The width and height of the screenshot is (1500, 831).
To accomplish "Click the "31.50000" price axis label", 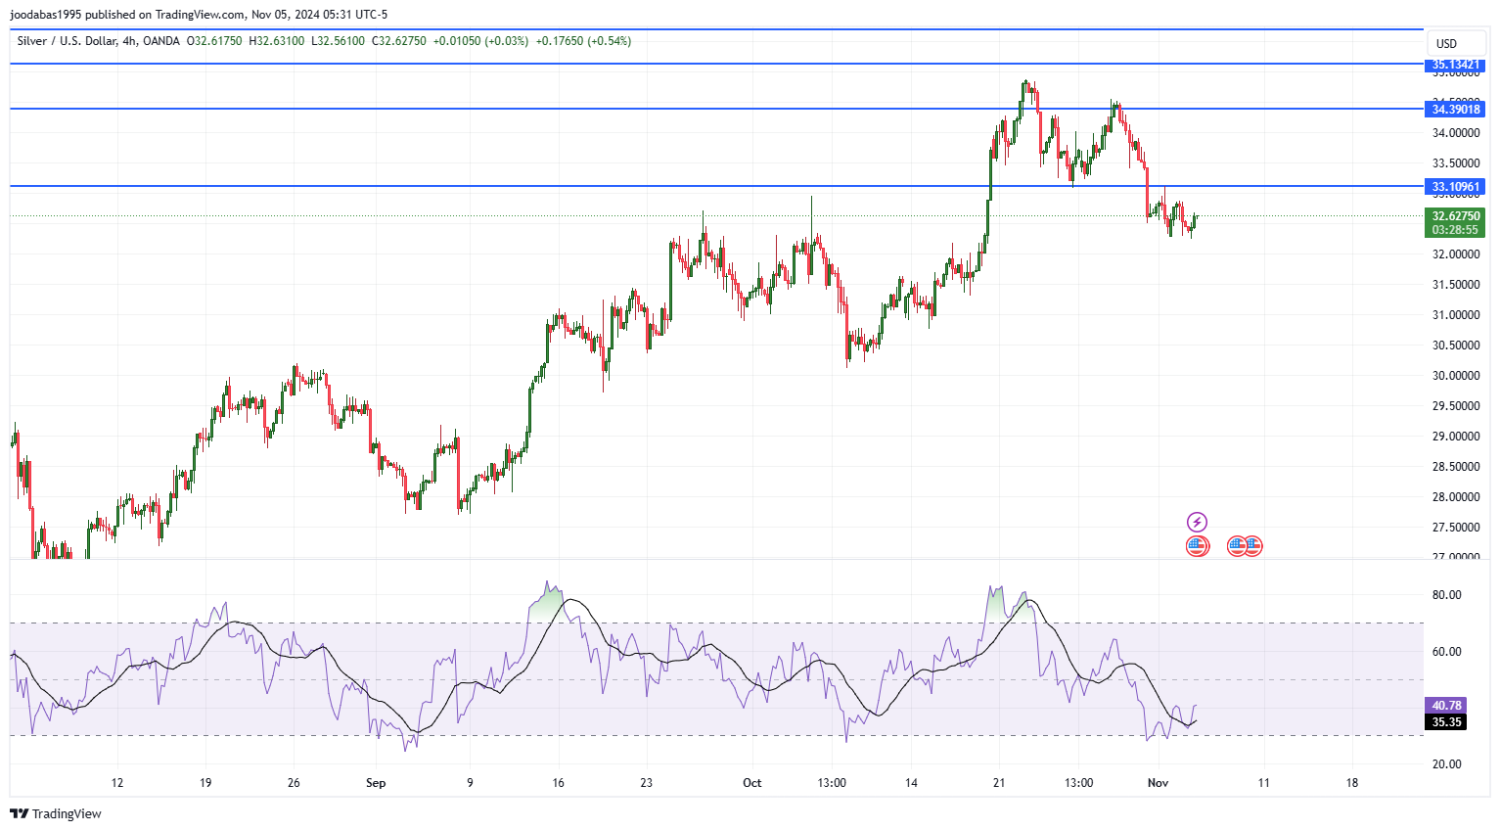I will click(1456, 285).
